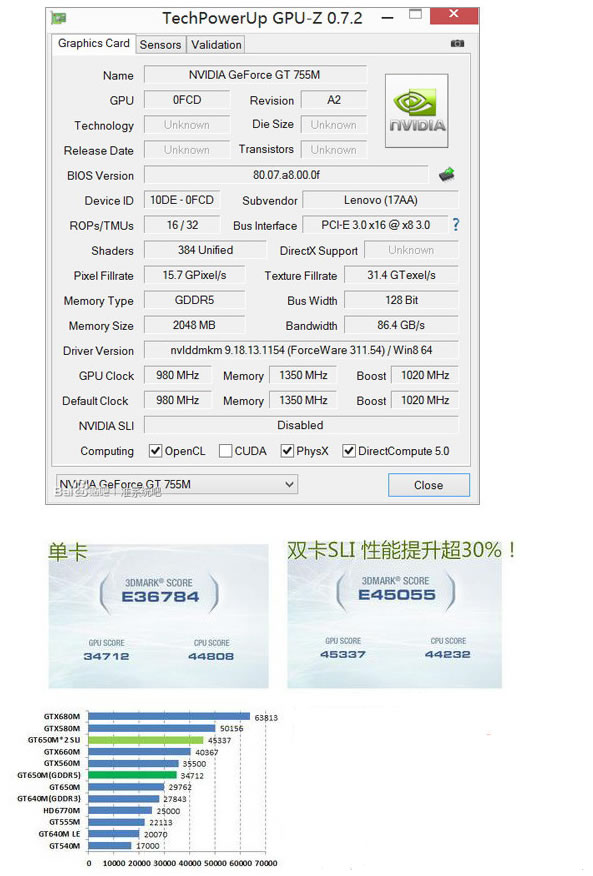Screen dimensions: 593x876
Task: Click the BIOS save chip icon
Action: (447, 175)
